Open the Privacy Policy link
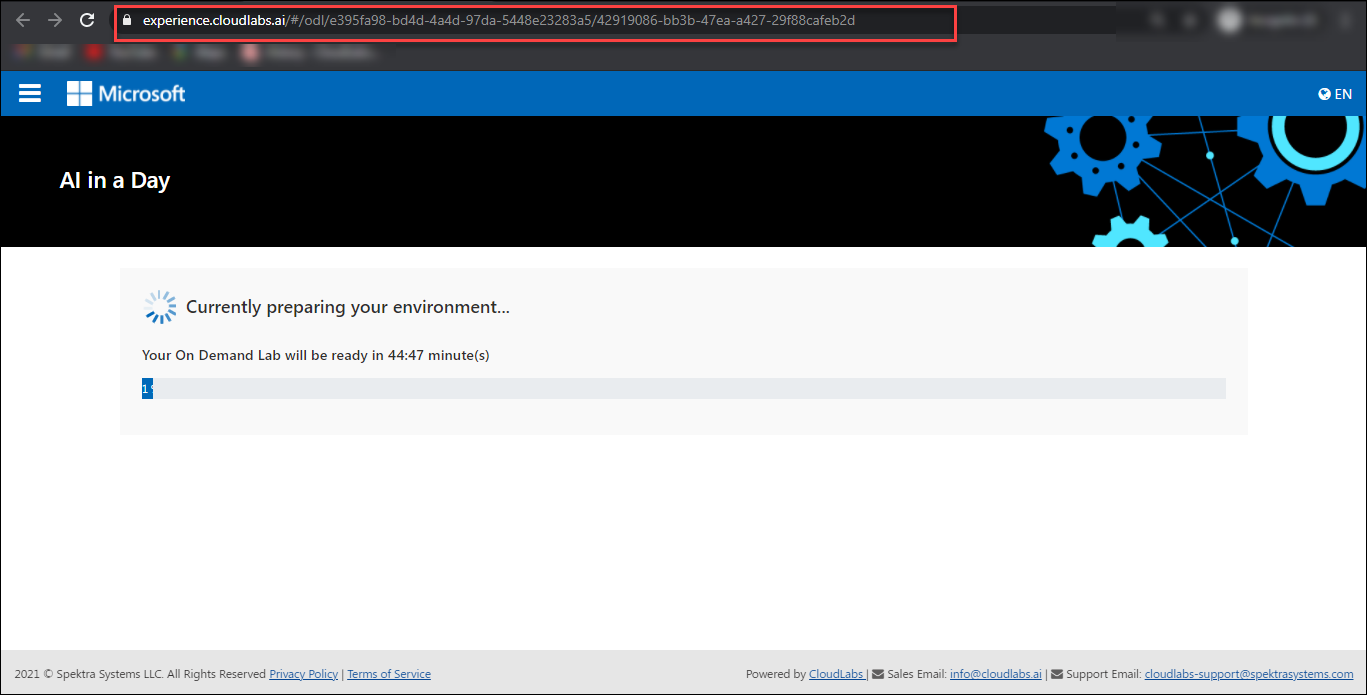The width and height of the screenshot is (1367, 695). pos(304,674)
